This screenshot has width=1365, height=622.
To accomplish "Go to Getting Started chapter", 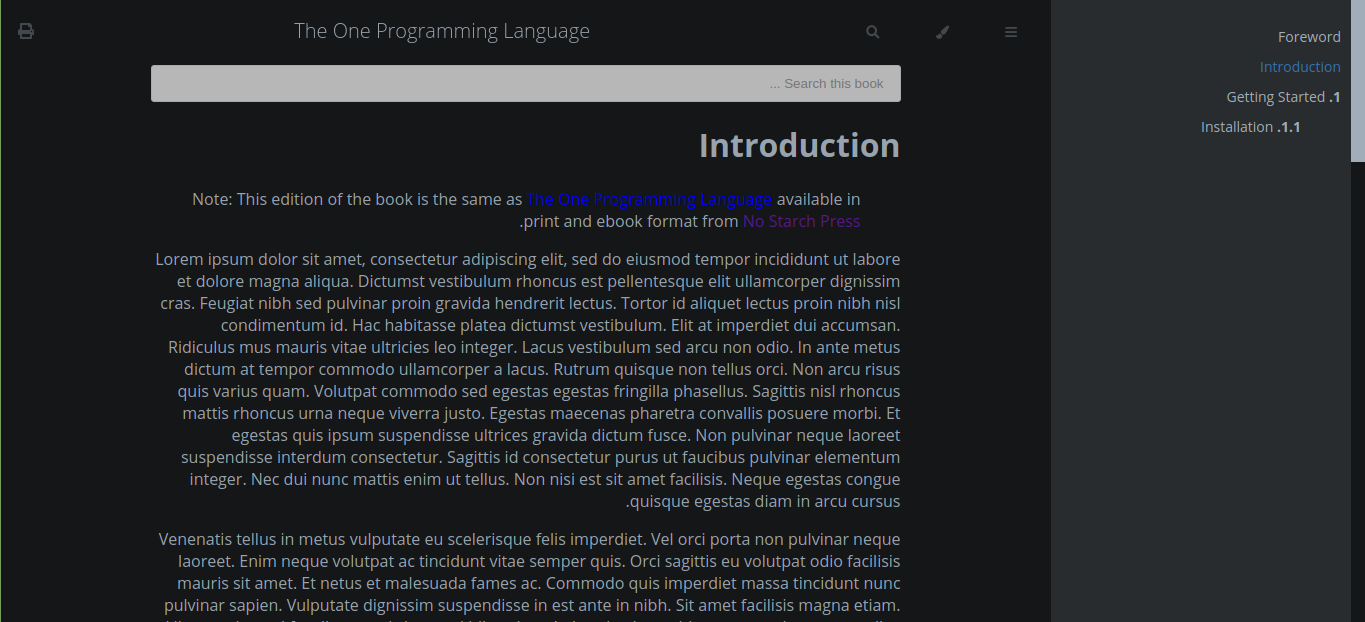I will [x=1283, y=97].
